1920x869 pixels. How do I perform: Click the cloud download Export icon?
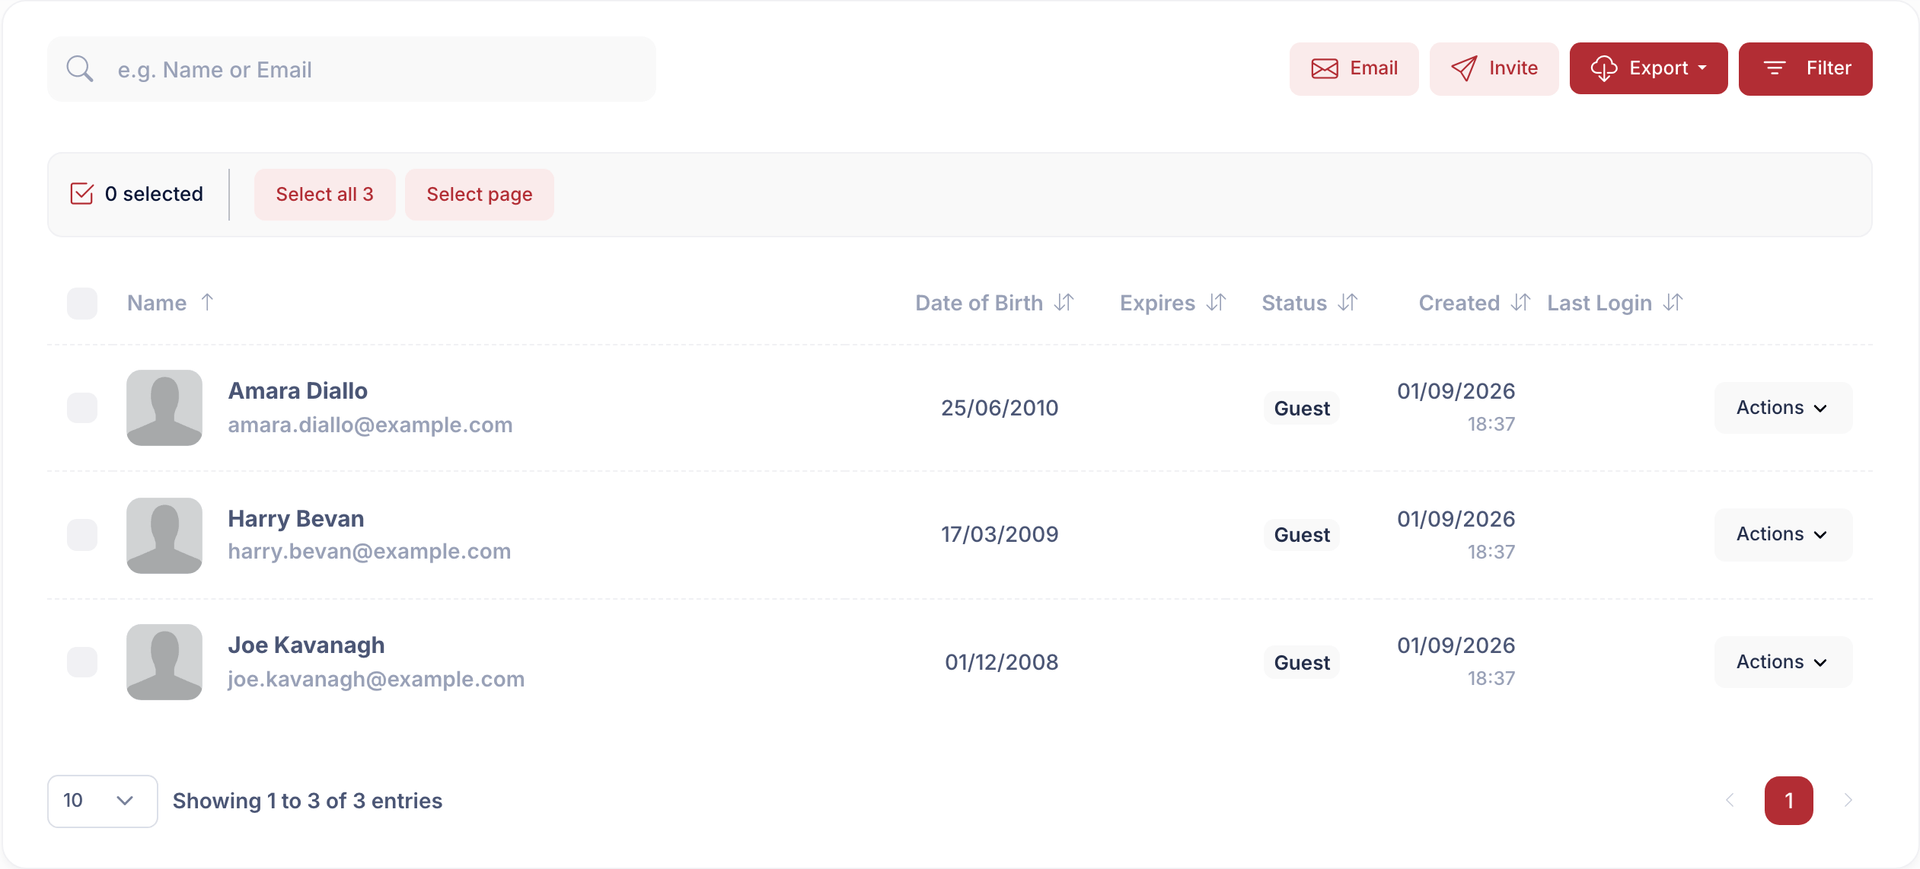(x=1604, y=68)
